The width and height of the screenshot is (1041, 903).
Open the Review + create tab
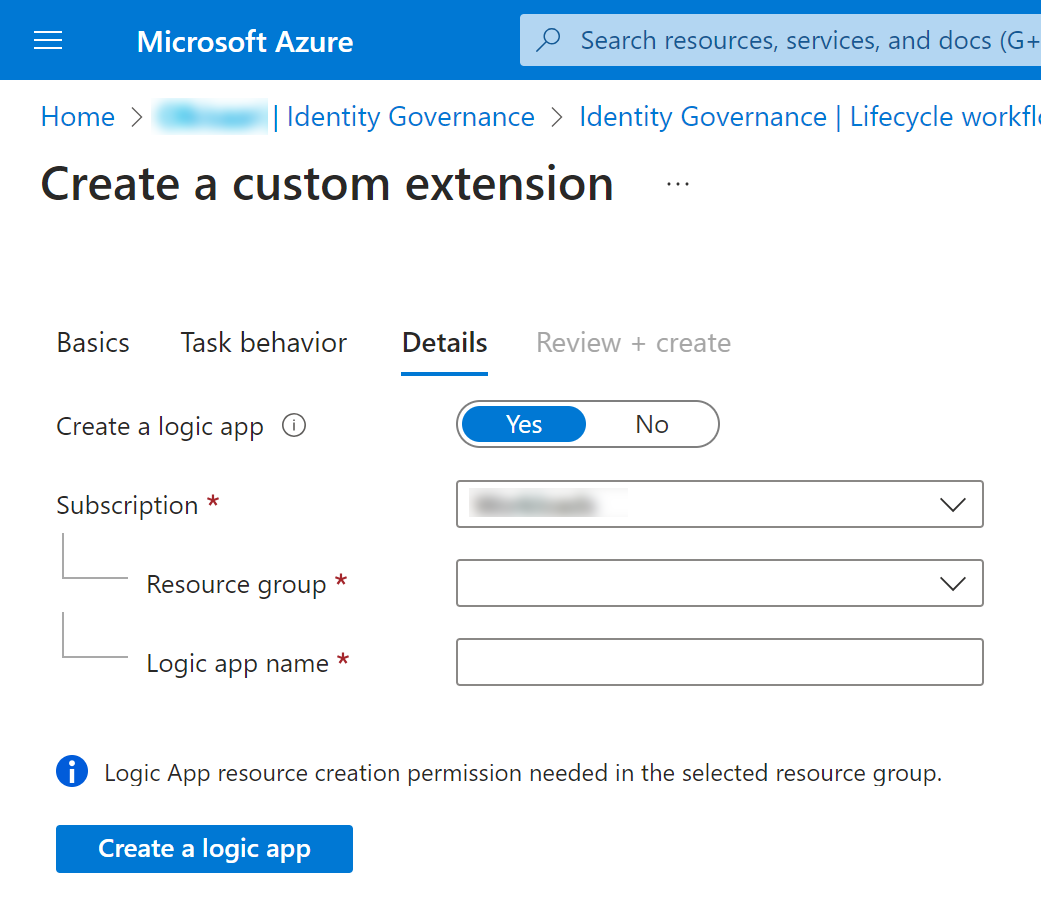633,343
